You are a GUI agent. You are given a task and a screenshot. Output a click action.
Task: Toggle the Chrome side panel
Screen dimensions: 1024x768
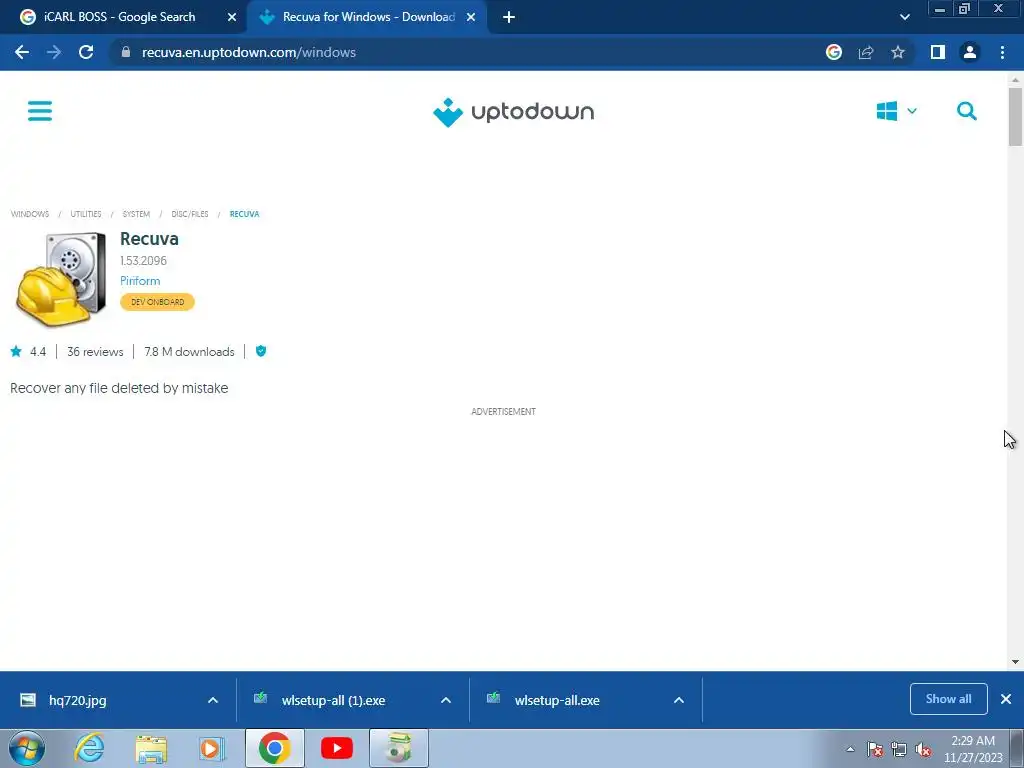pyautogui.click(x=938, y=52)
